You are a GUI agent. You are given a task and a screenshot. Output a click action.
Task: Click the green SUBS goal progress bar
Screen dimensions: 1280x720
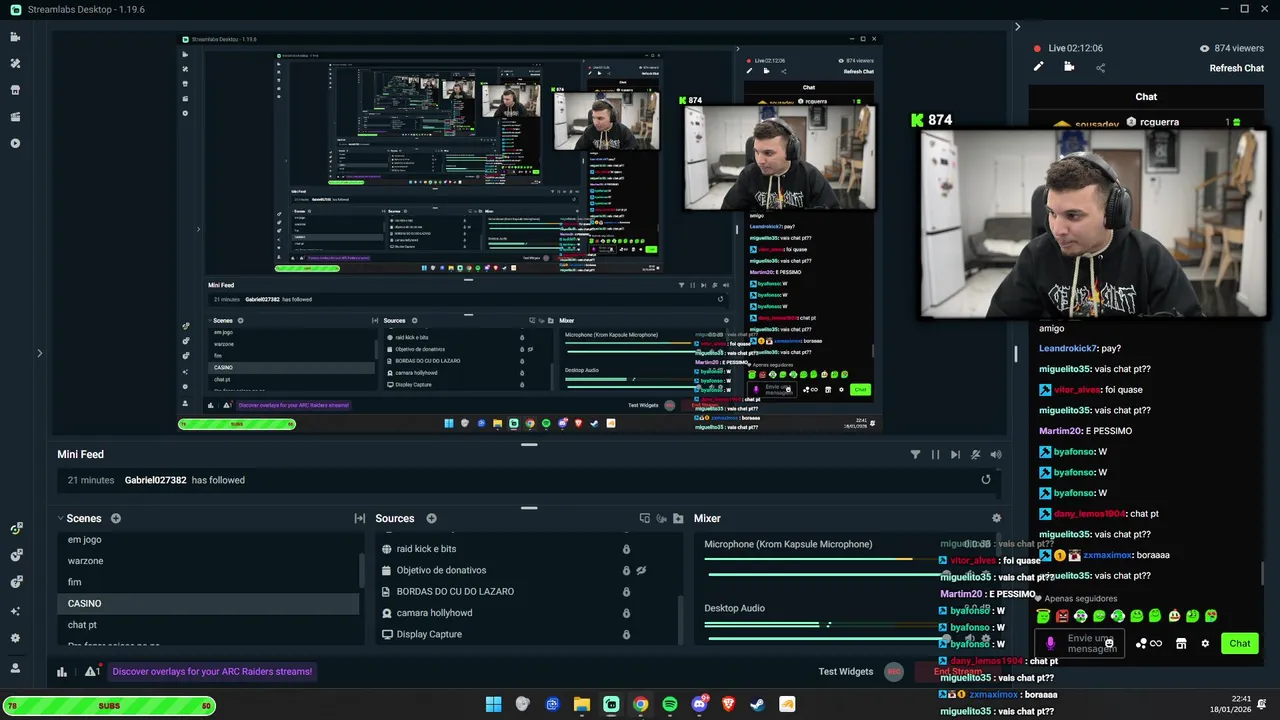pos(109,706)
